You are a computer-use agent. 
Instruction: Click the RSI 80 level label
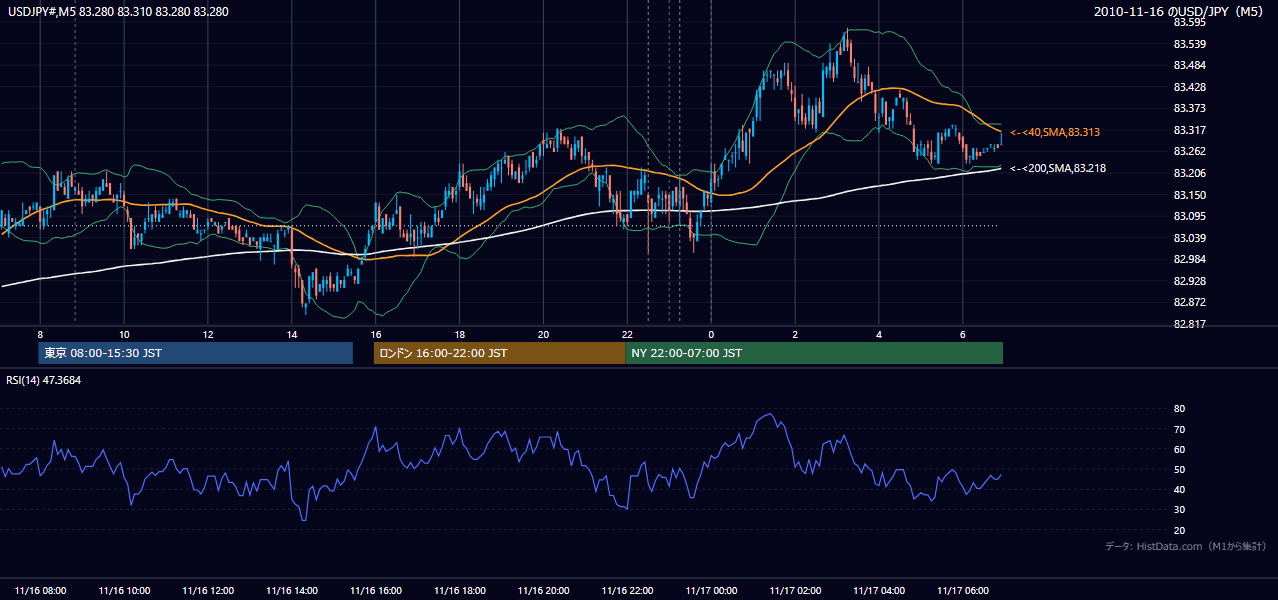(x=1179, y=409)
